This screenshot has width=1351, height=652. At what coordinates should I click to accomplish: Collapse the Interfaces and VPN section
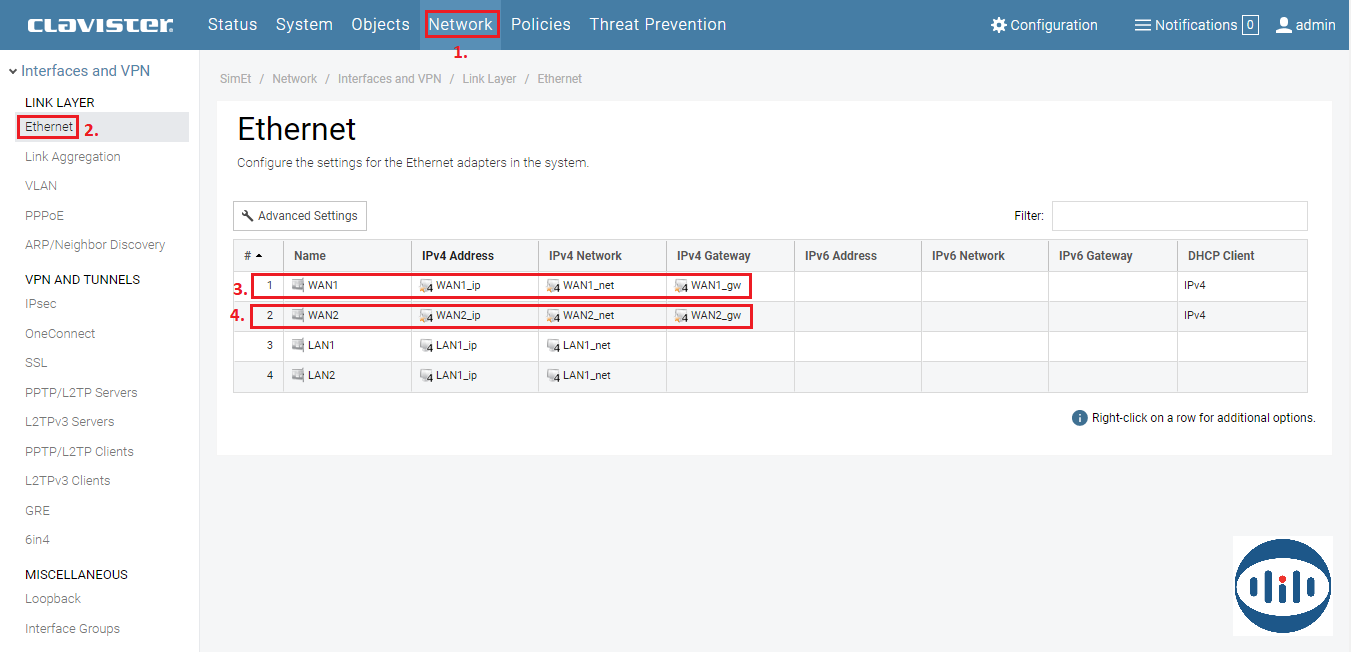coord(13,71)
